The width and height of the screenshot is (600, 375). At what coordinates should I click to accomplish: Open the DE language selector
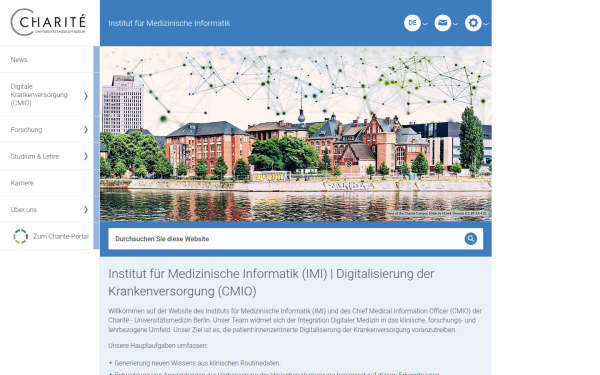pos(412,23)
